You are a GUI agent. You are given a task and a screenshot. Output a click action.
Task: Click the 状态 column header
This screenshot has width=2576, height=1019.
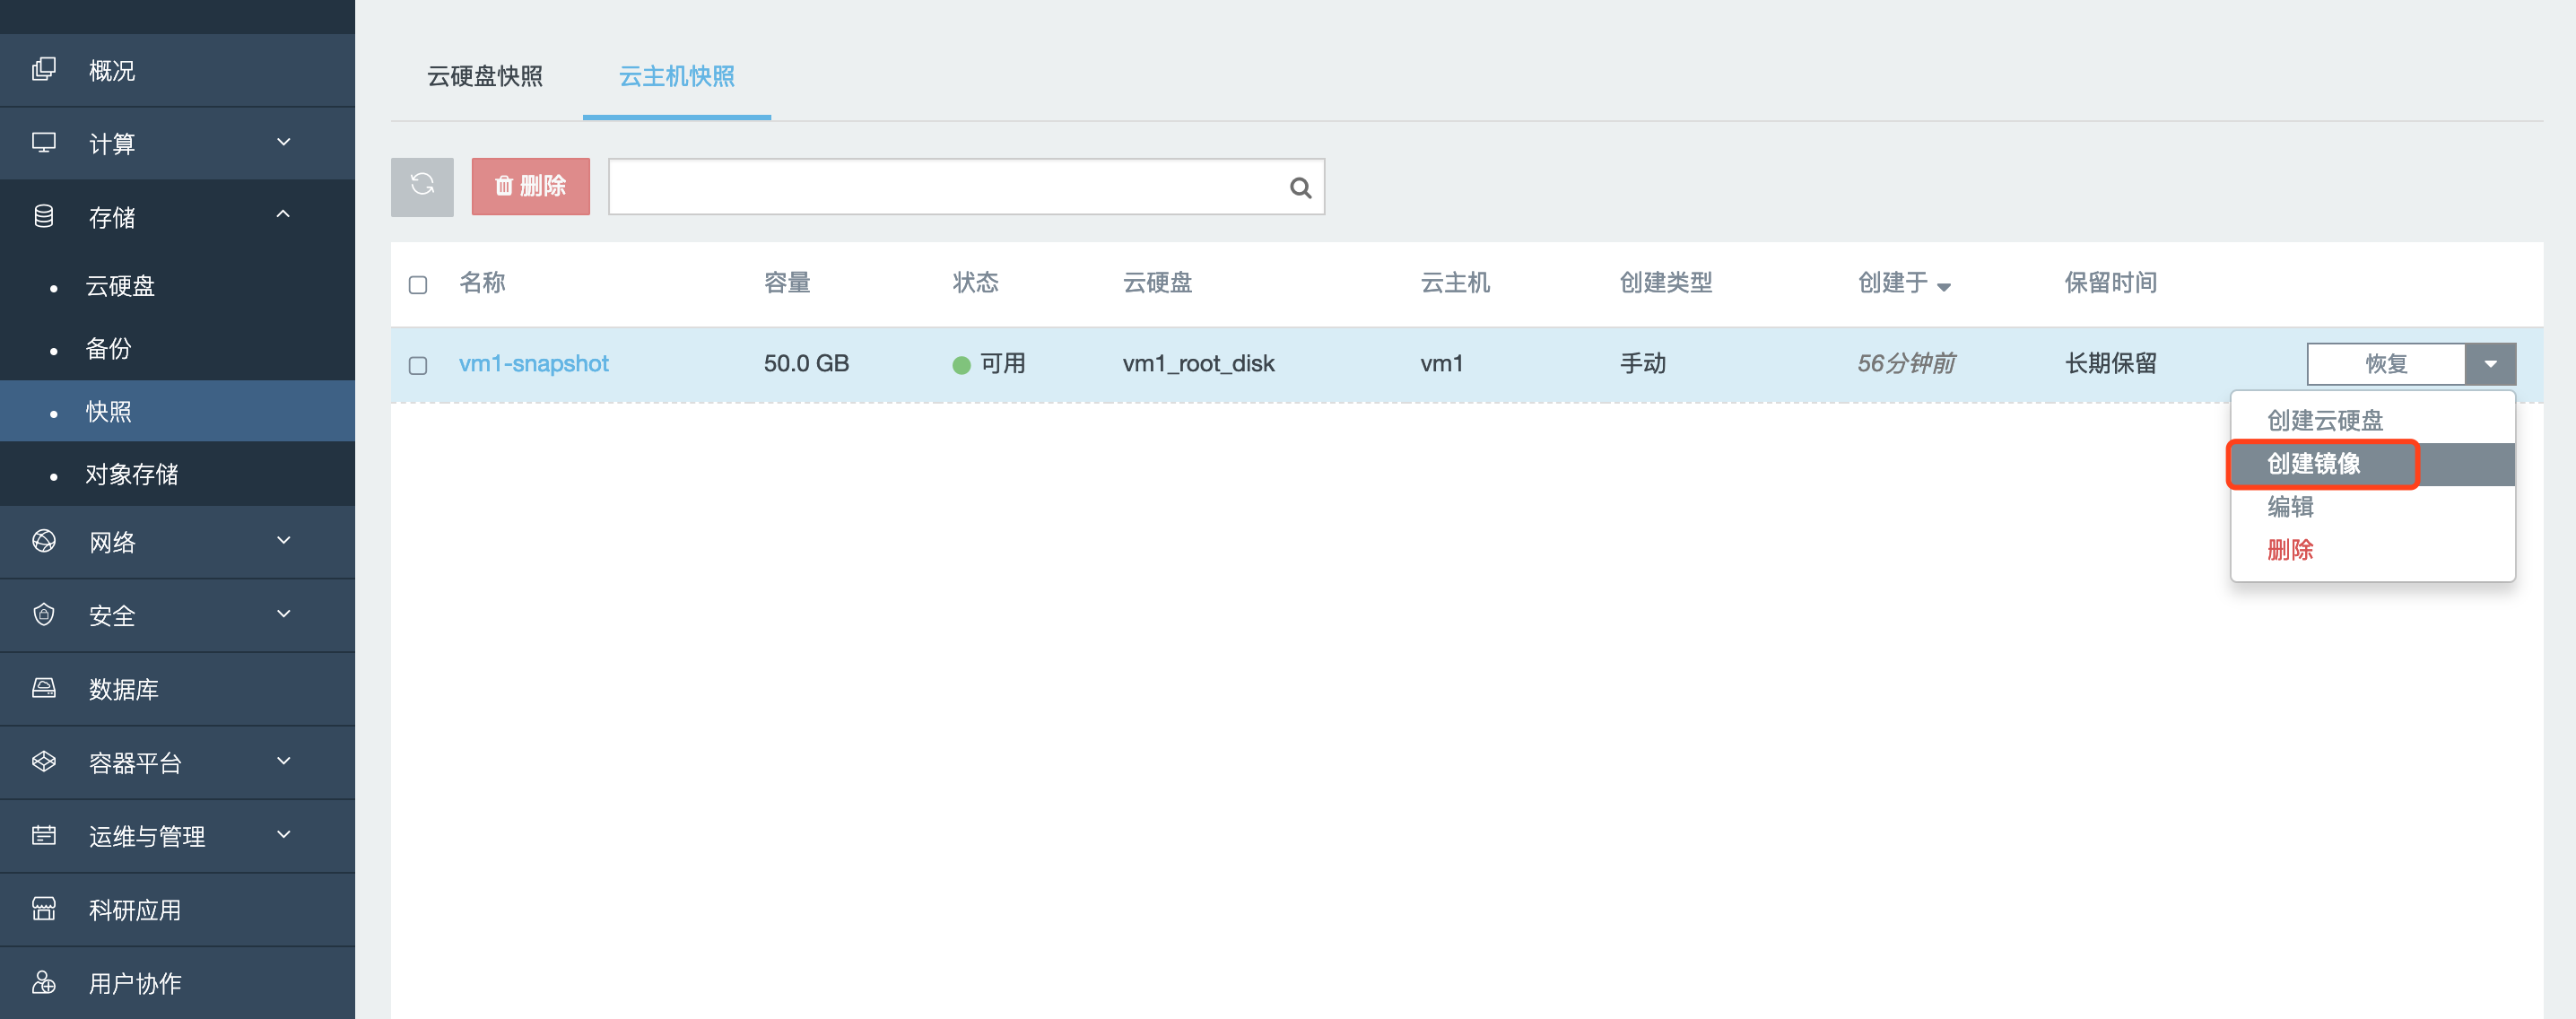[x=975, y=283]
